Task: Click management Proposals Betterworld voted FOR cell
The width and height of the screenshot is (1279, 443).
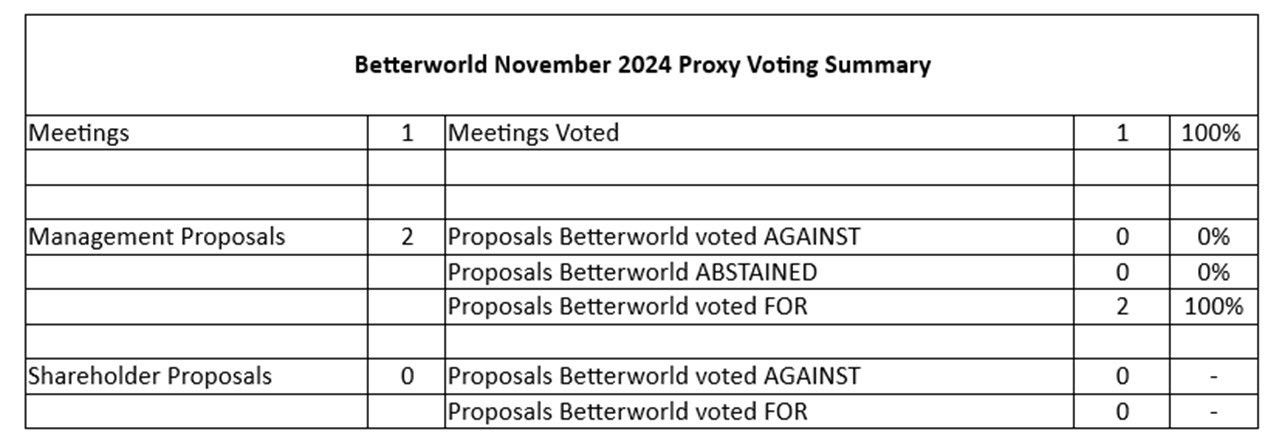Action: [760, 307]
